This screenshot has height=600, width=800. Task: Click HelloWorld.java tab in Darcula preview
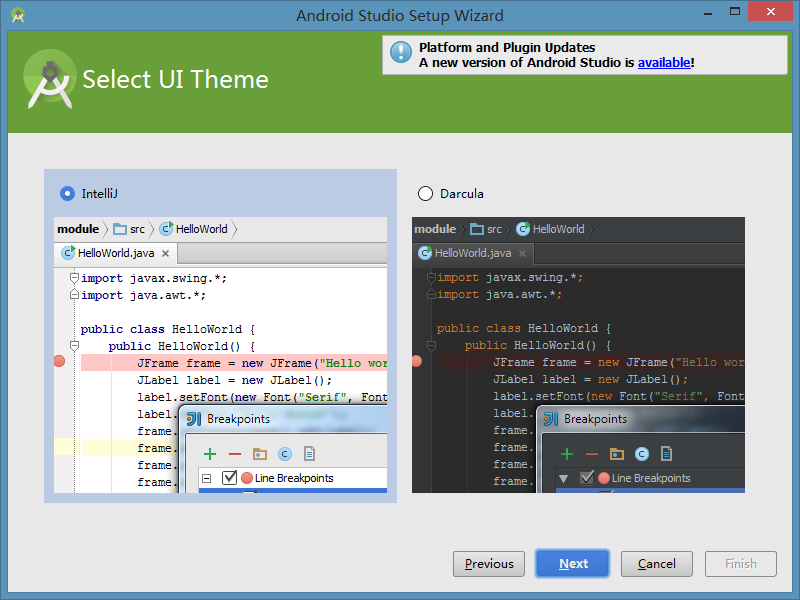click(472, 253)
